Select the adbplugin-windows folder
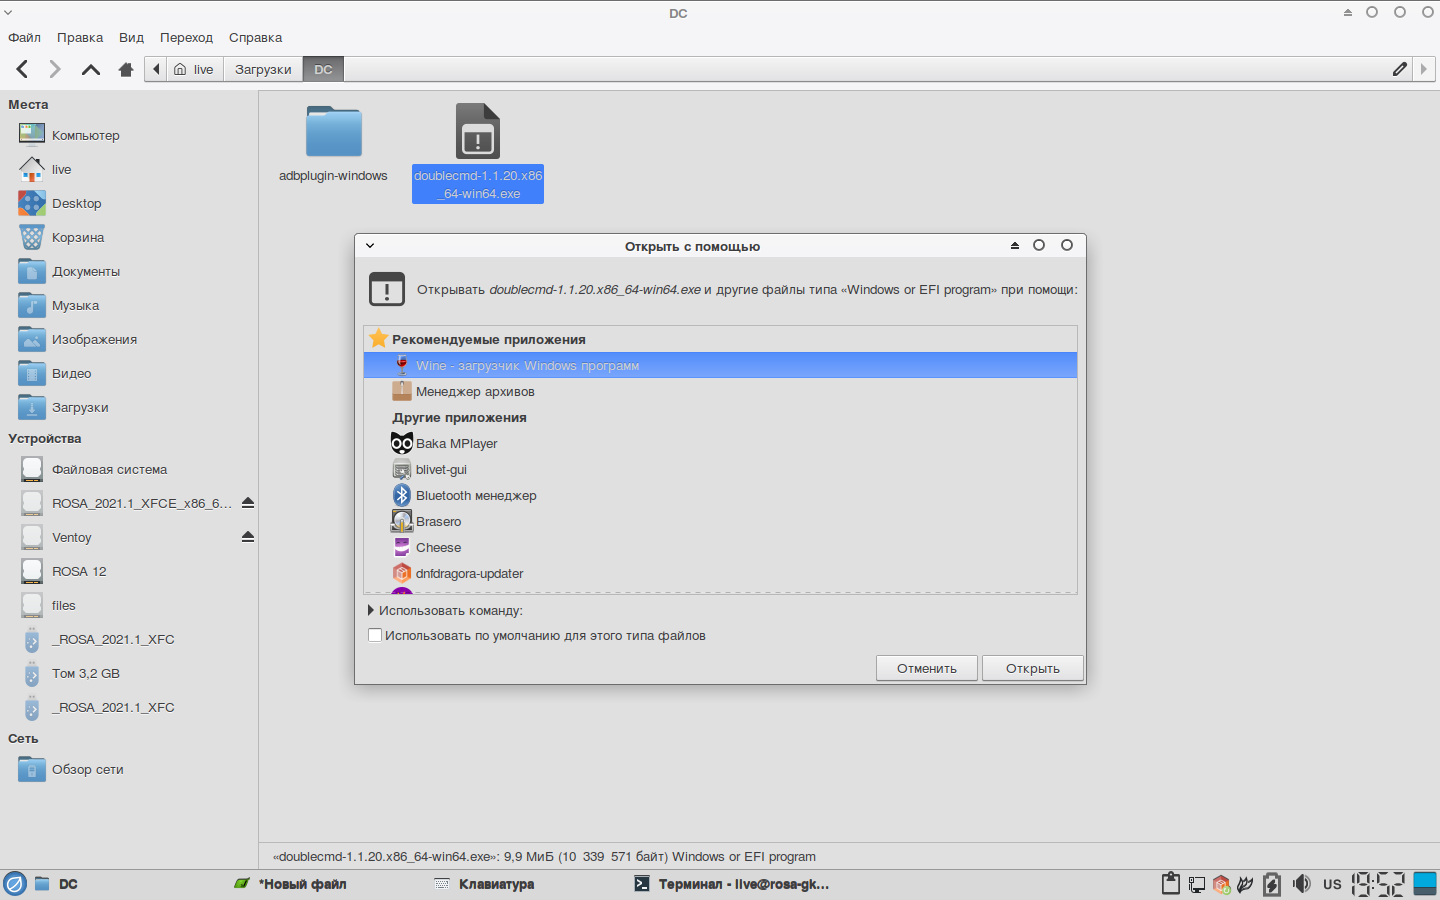Image resolution: width=1440 pixels, height=900 pixels. click(333, 142)
